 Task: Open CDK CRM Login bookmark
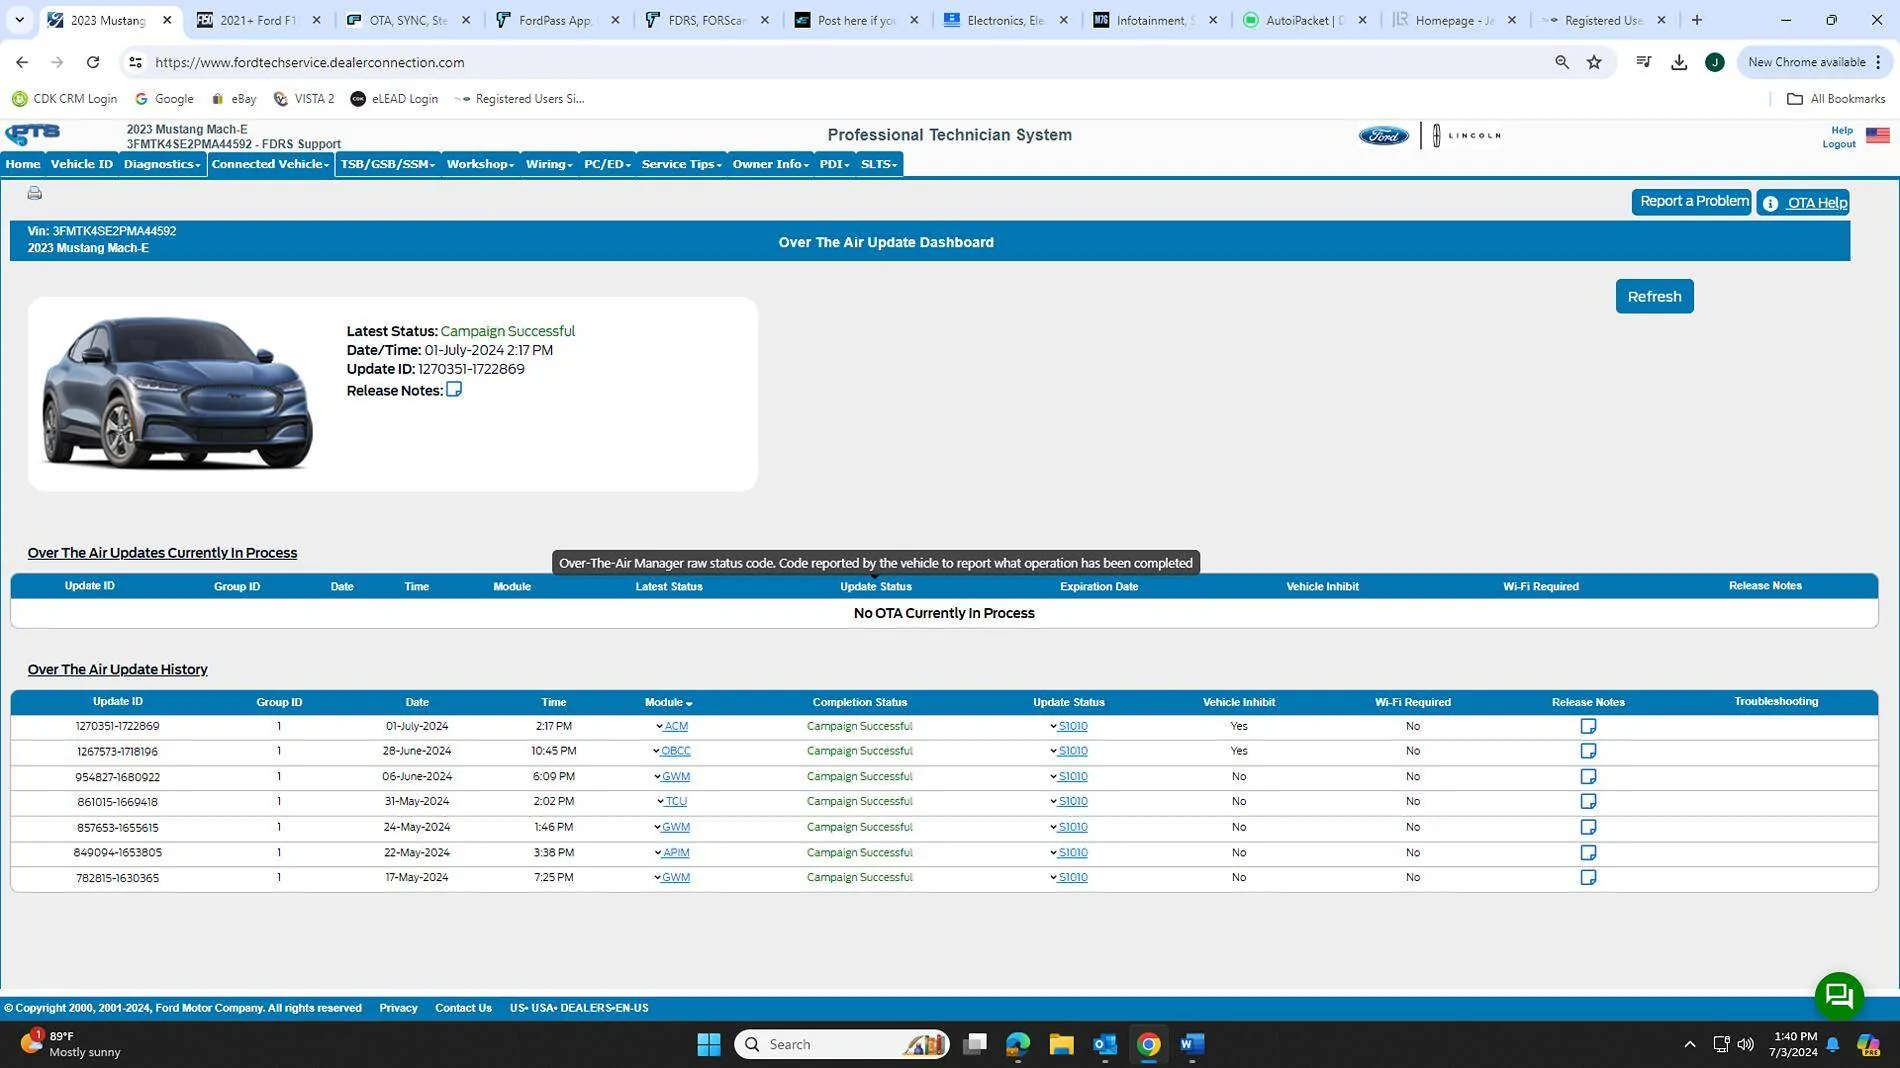[65, 99]
